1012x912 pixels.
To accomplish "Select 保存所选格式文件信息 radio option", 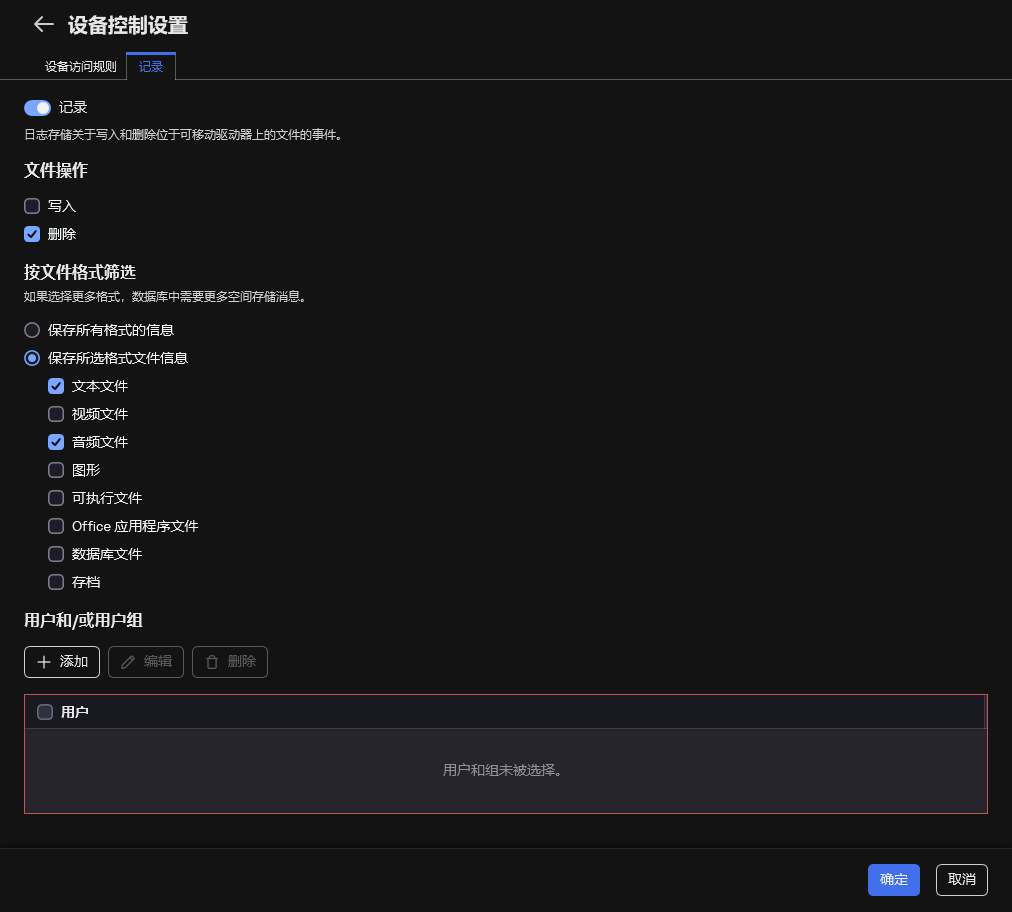I will point(31,358).
